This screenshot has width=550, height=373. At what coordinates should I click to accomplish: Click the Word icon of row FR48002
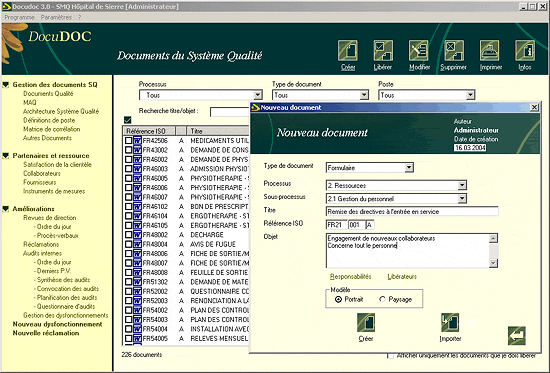coord(137,235)
